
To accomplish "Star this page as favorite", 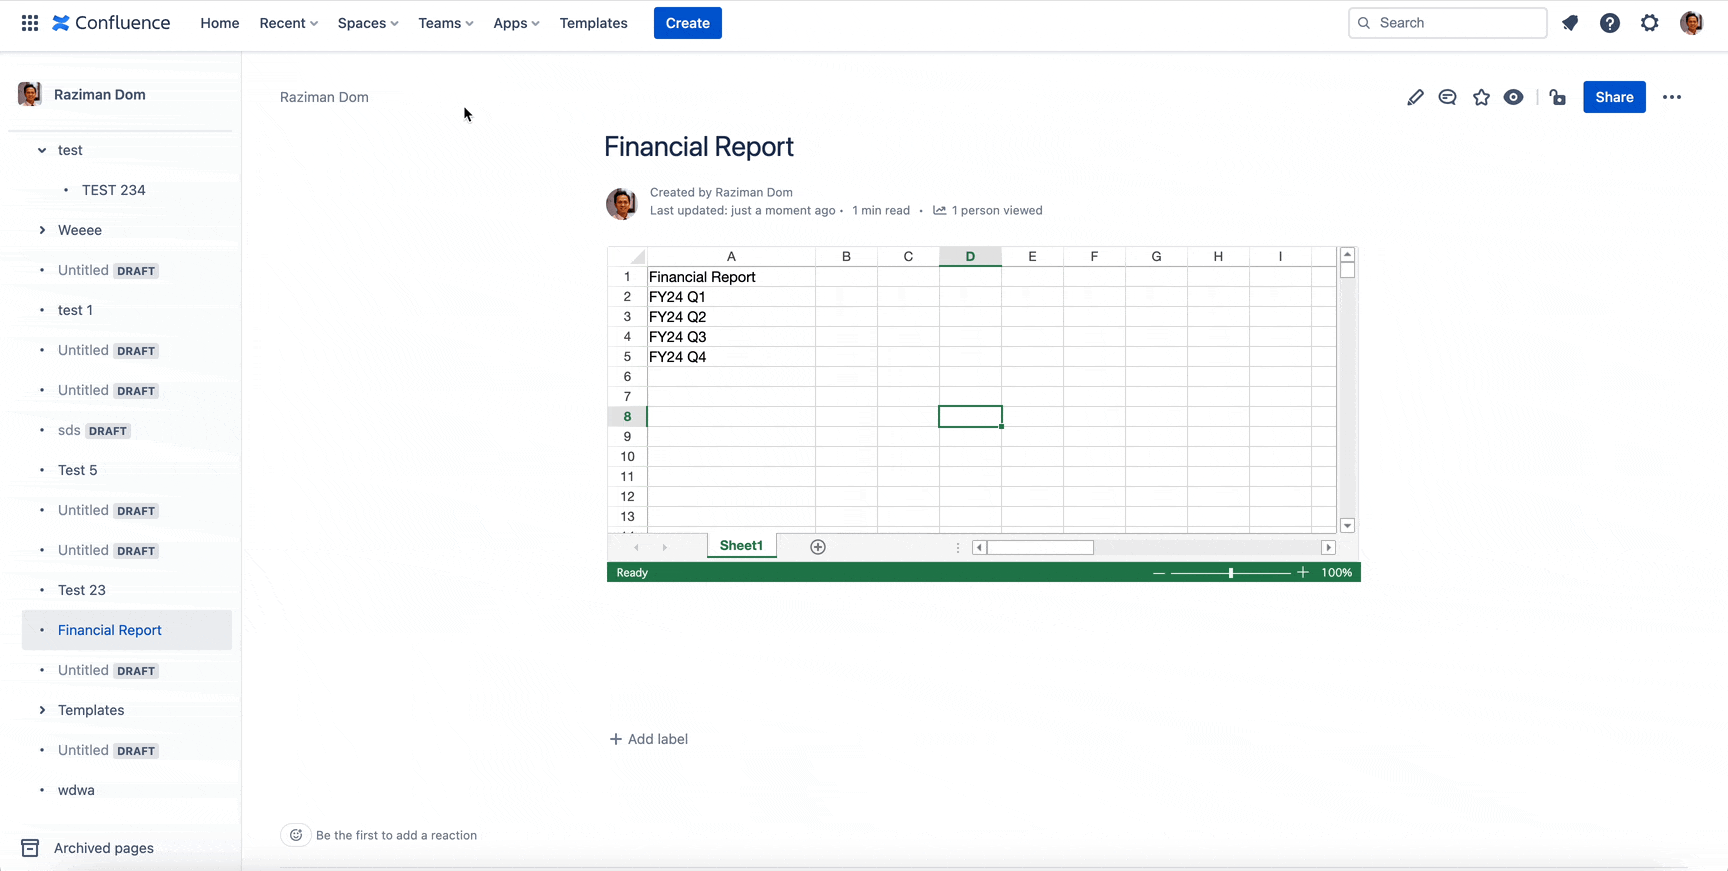I will 1481,97.
